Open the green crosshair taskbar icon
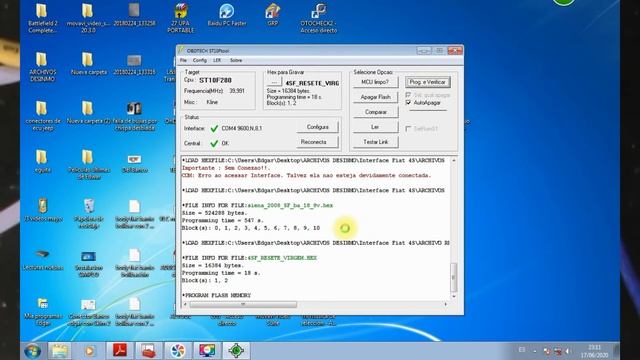This screenshot has height=360, width=640. pyautogui.click(x=236, y=351)
